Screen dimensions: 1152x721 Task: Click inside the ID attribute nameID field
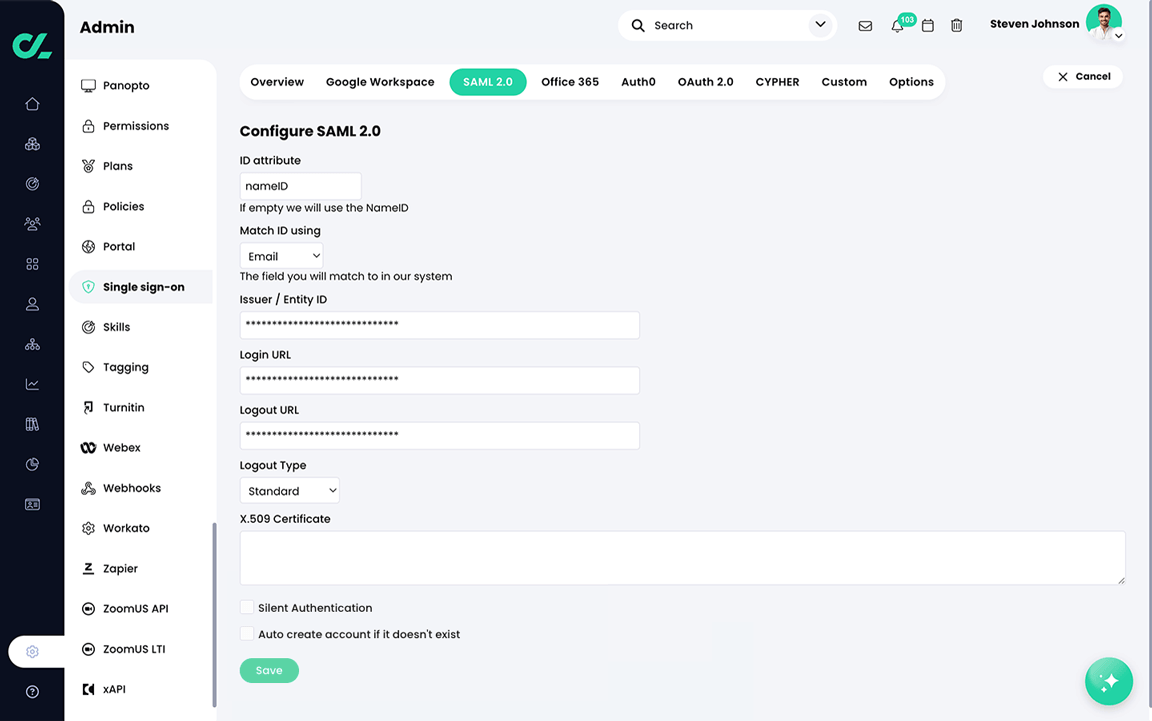coord(300,185)
